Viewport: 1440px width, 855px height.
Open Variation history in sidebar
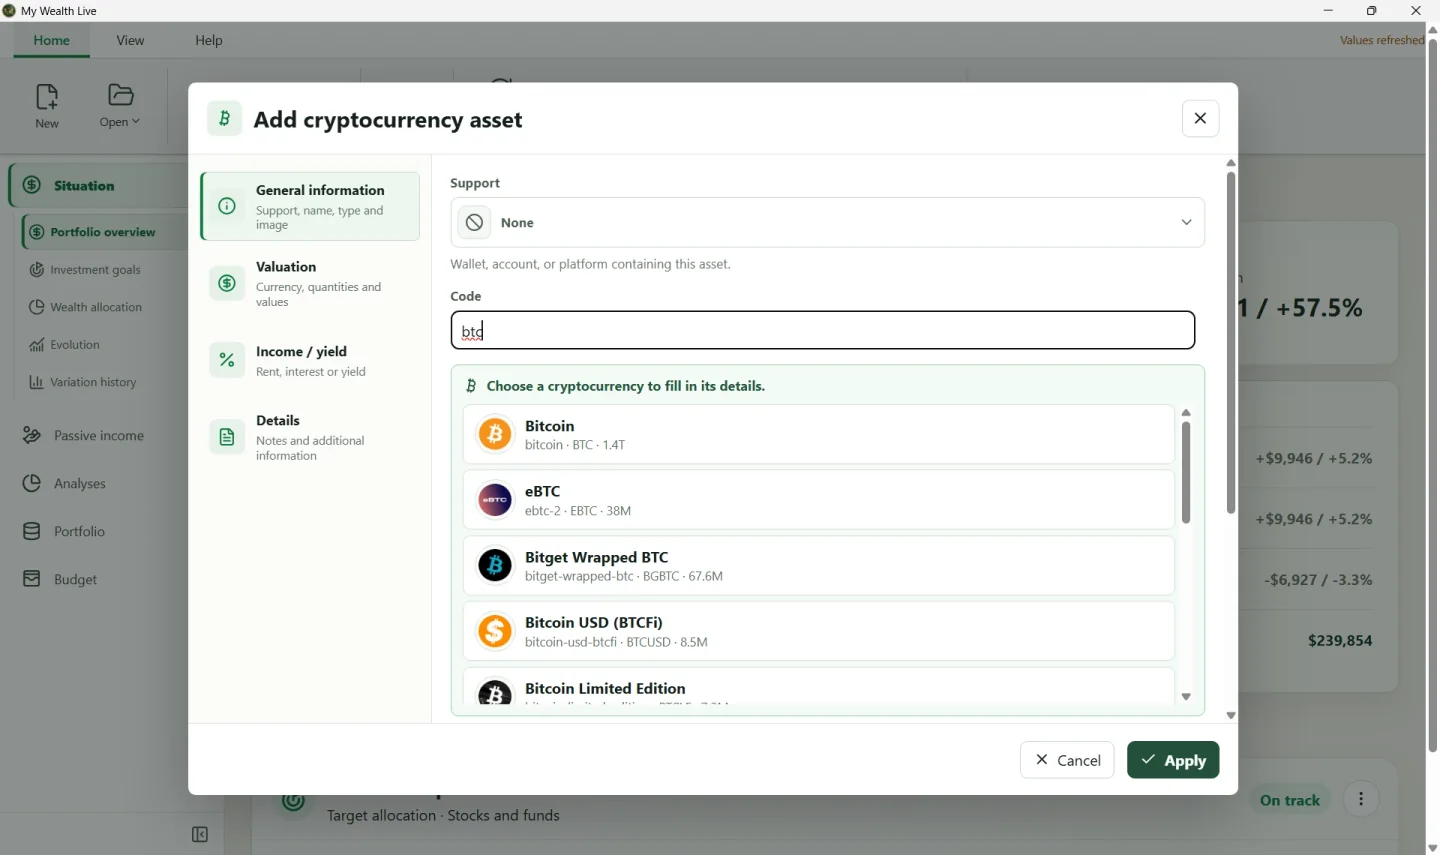(83, 382)
